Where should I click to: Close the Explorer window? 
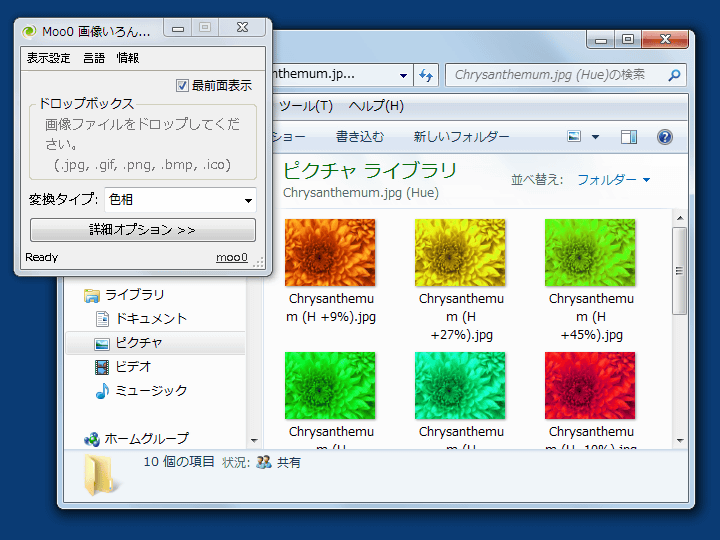point(665,39)
